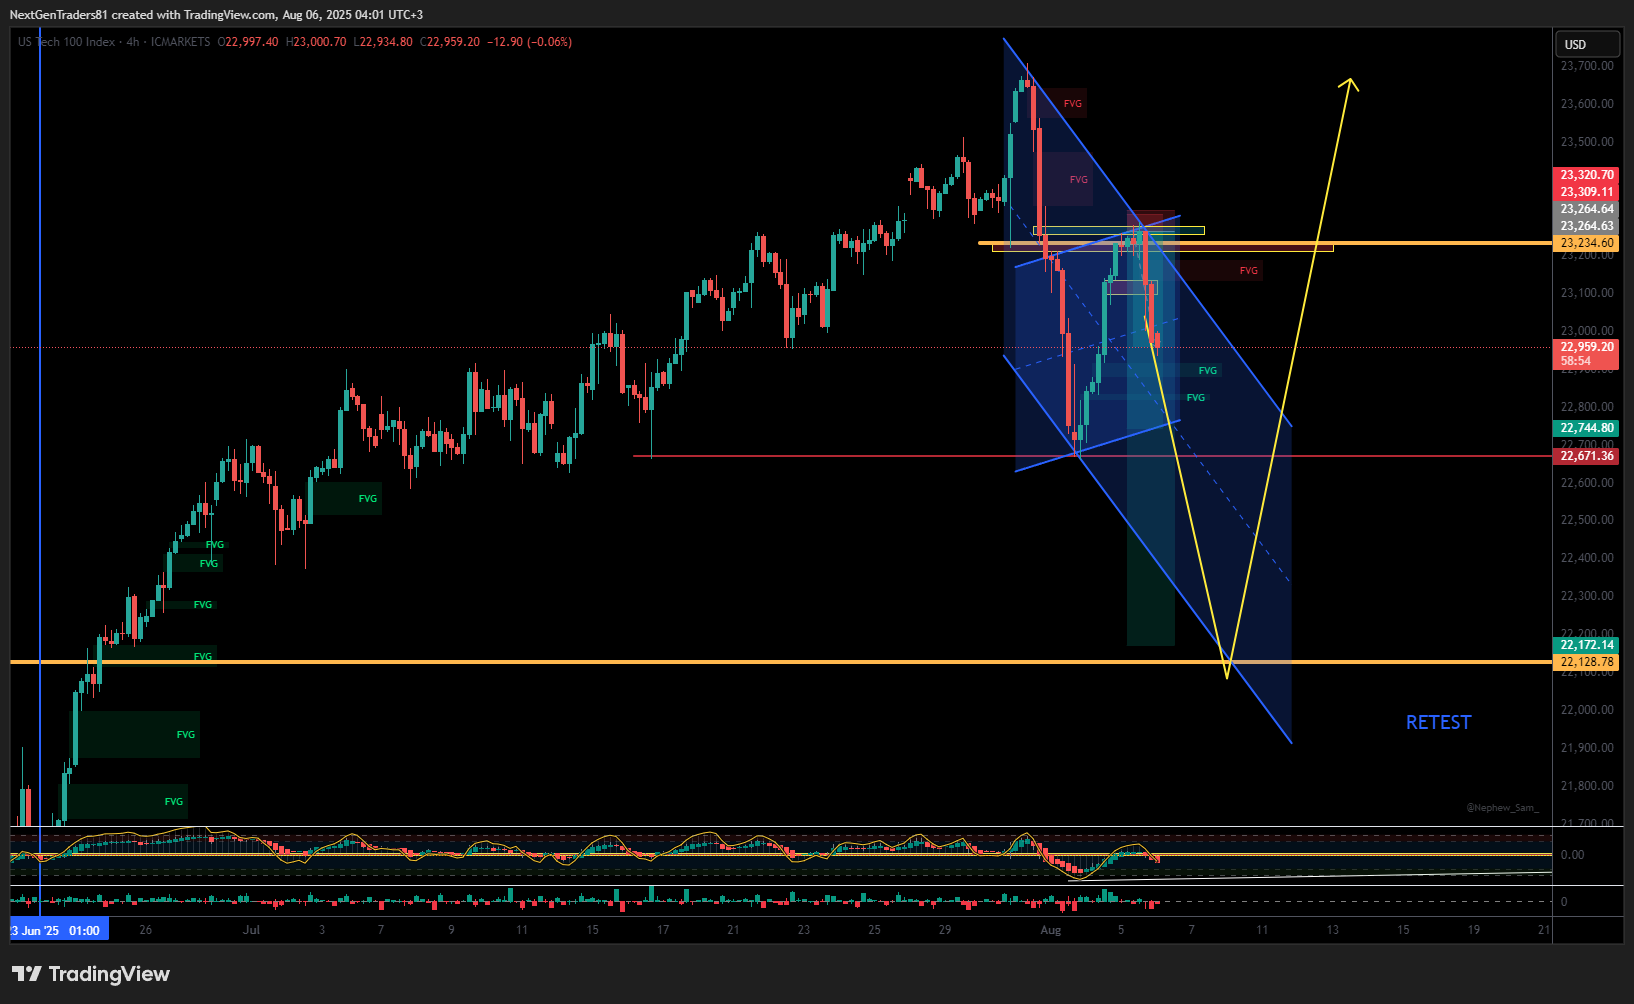Click the close value C22,959.20
1634x1004 pixels.
[x=450, y=42]
